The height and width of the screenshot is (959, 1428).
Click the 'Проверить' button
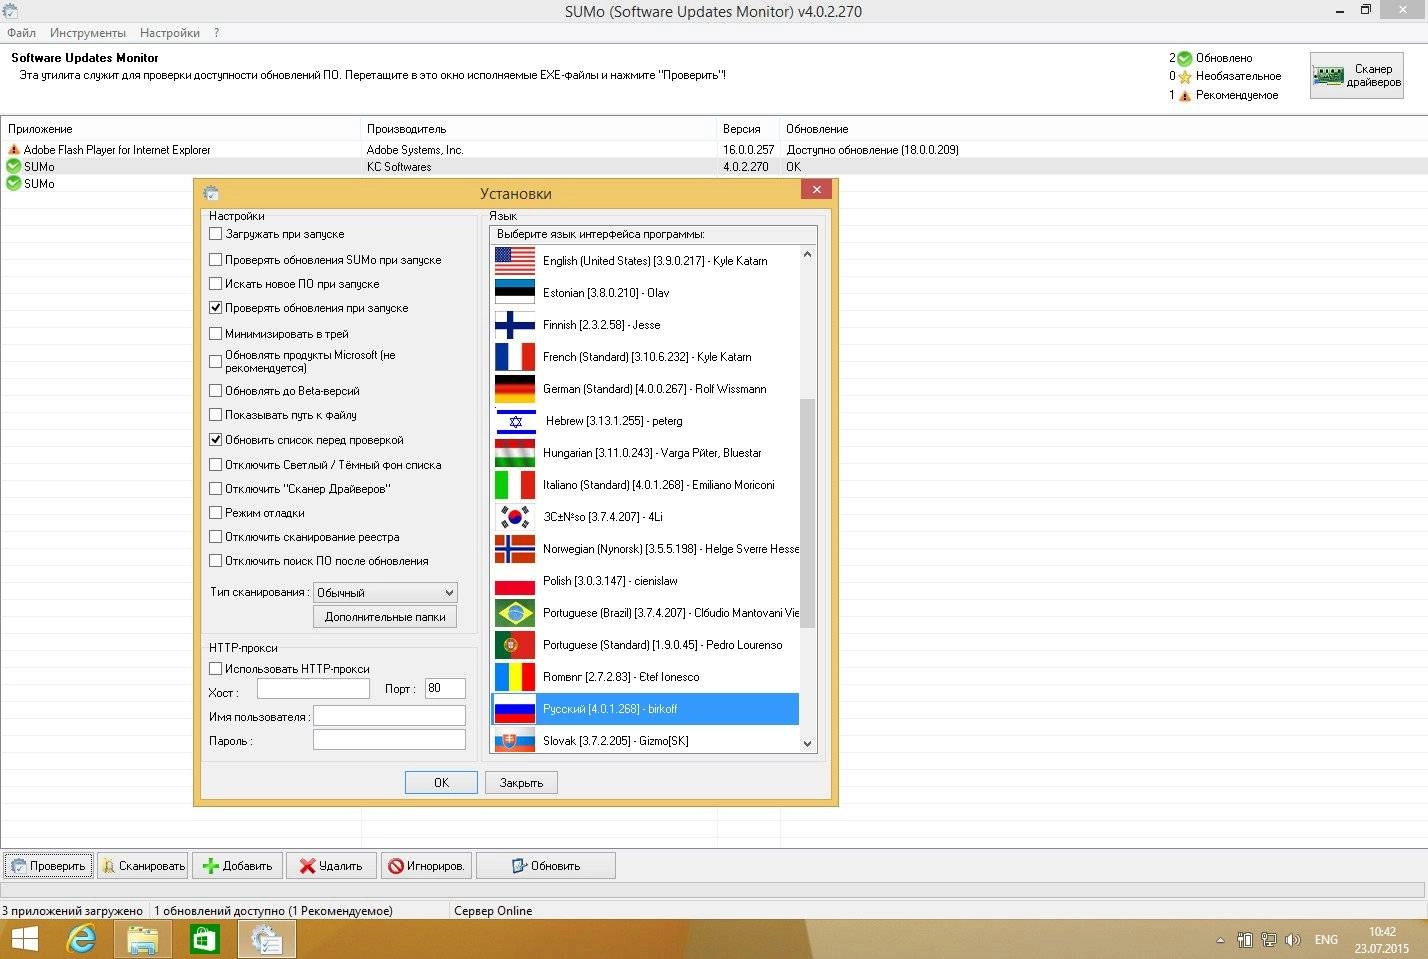[48, 866]
